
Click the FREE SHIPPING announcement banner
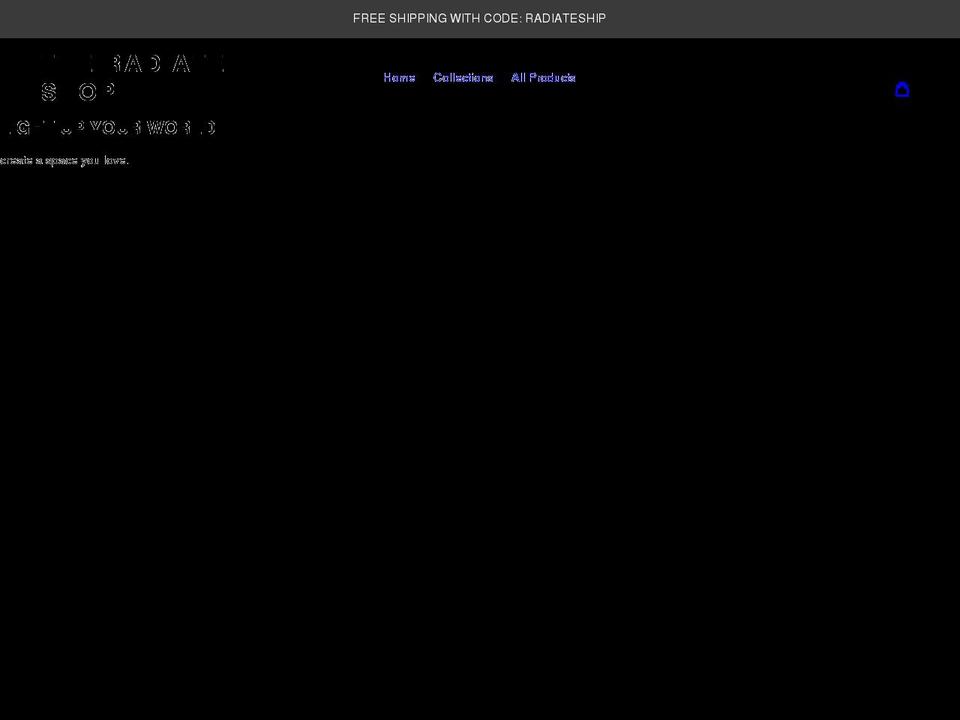[x=479, y=18]
